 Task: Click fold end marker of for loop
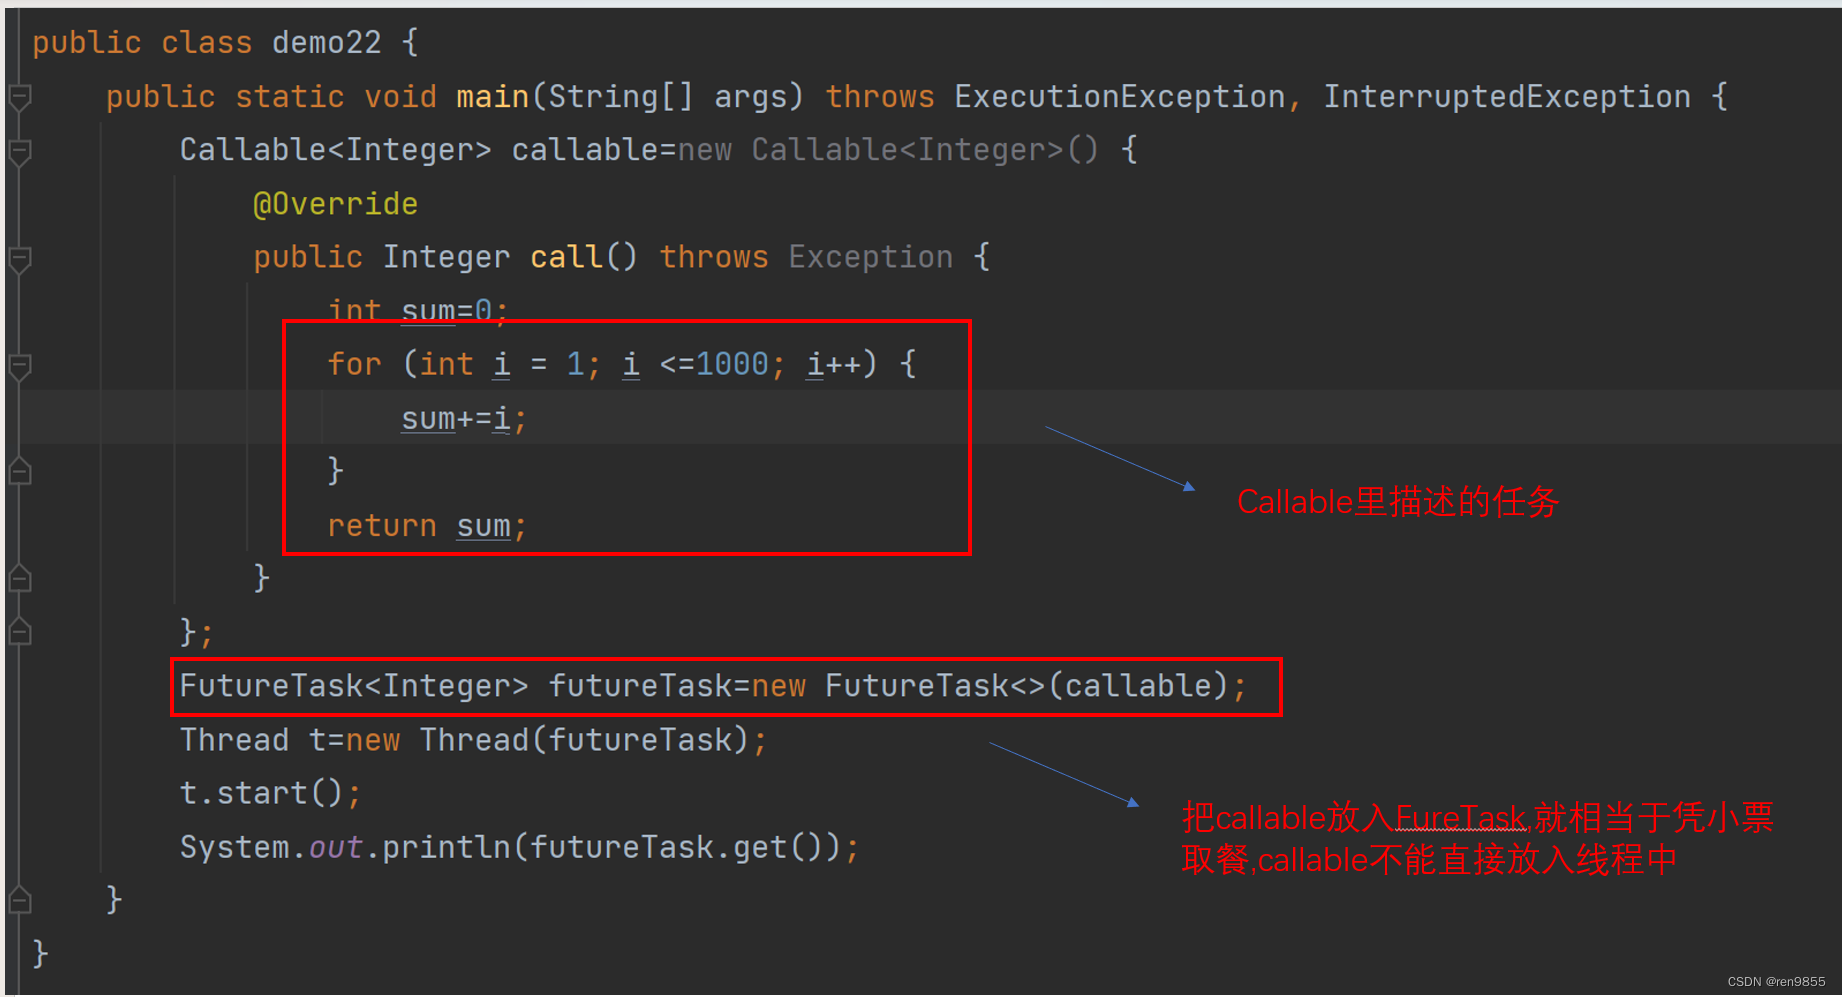tap(20, 472)
